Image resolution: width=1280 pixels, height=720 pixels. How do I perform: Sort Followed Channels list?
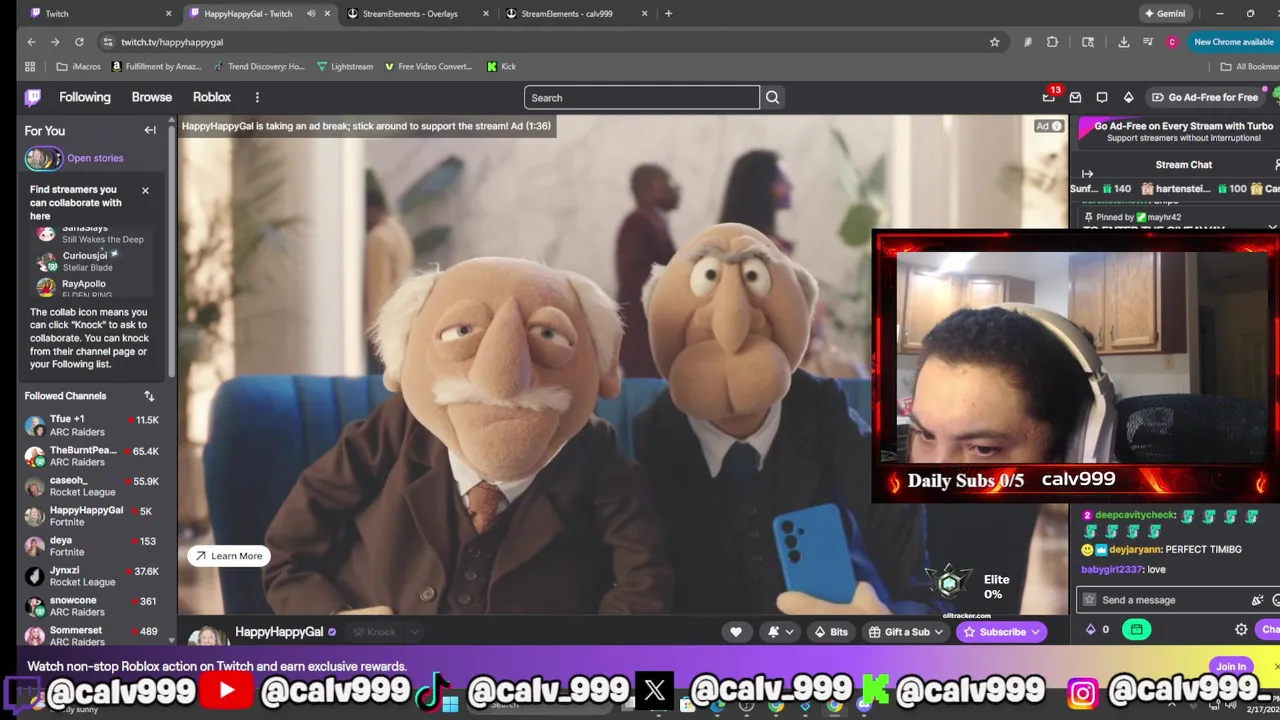pyautogui.click(x=149, y=396)
